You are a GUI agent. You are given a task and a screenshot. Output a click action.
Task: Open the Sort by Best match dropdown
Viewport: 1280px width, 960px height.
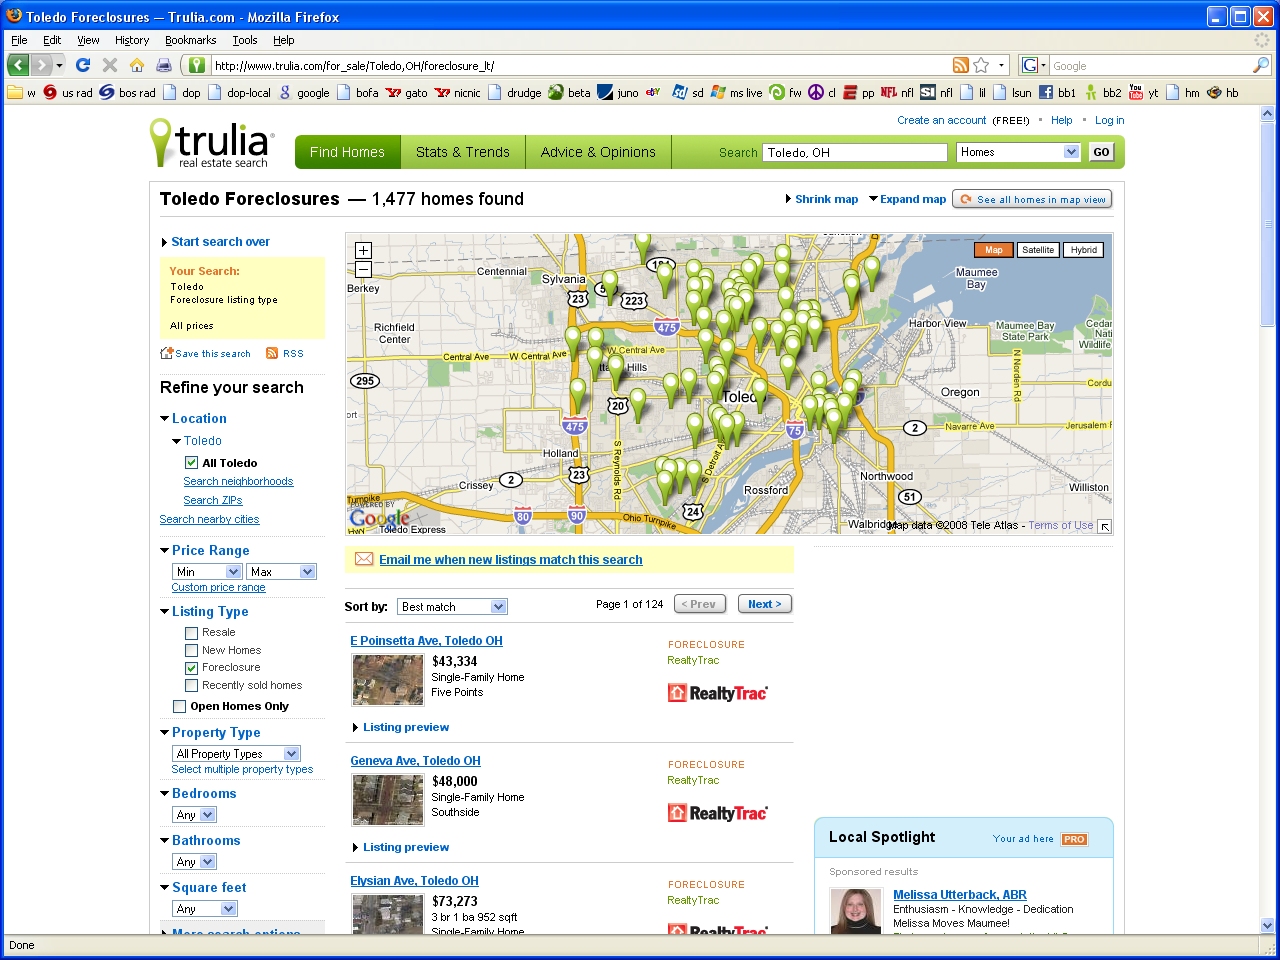(x=452, y=607)
